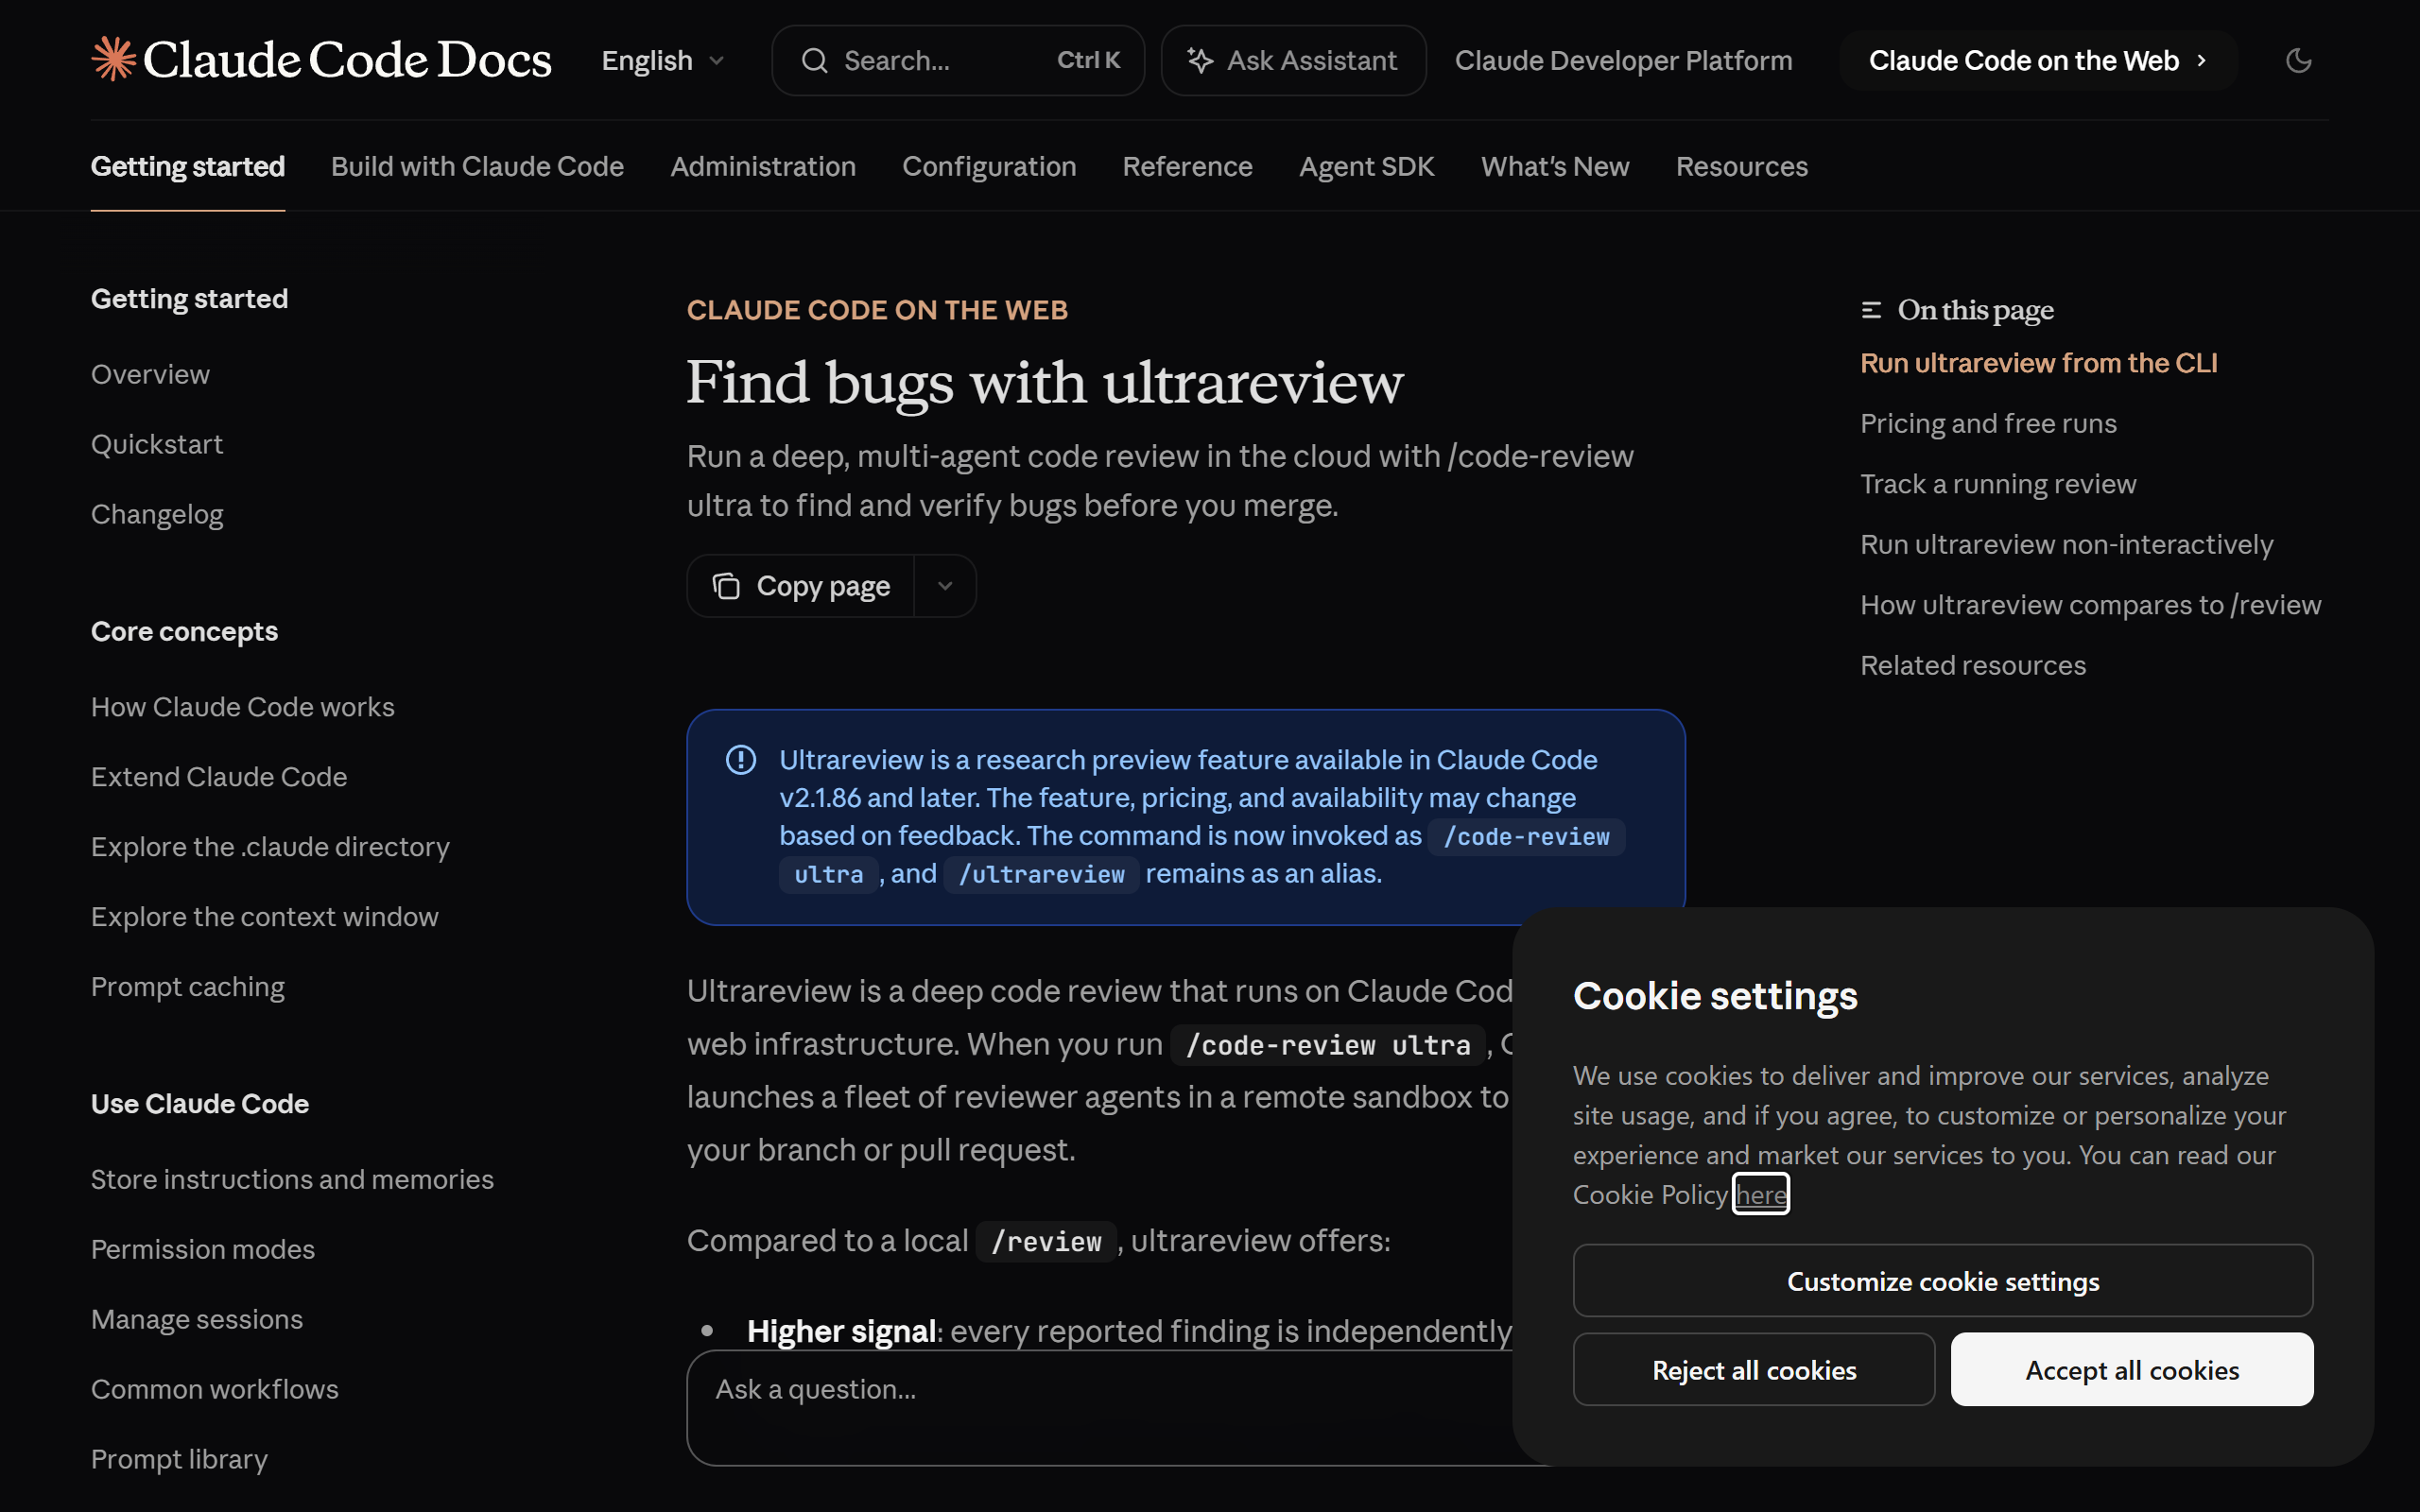Open Claude Code on the Web button
2420x1512 pixels.
click(x=2037, y=60)
